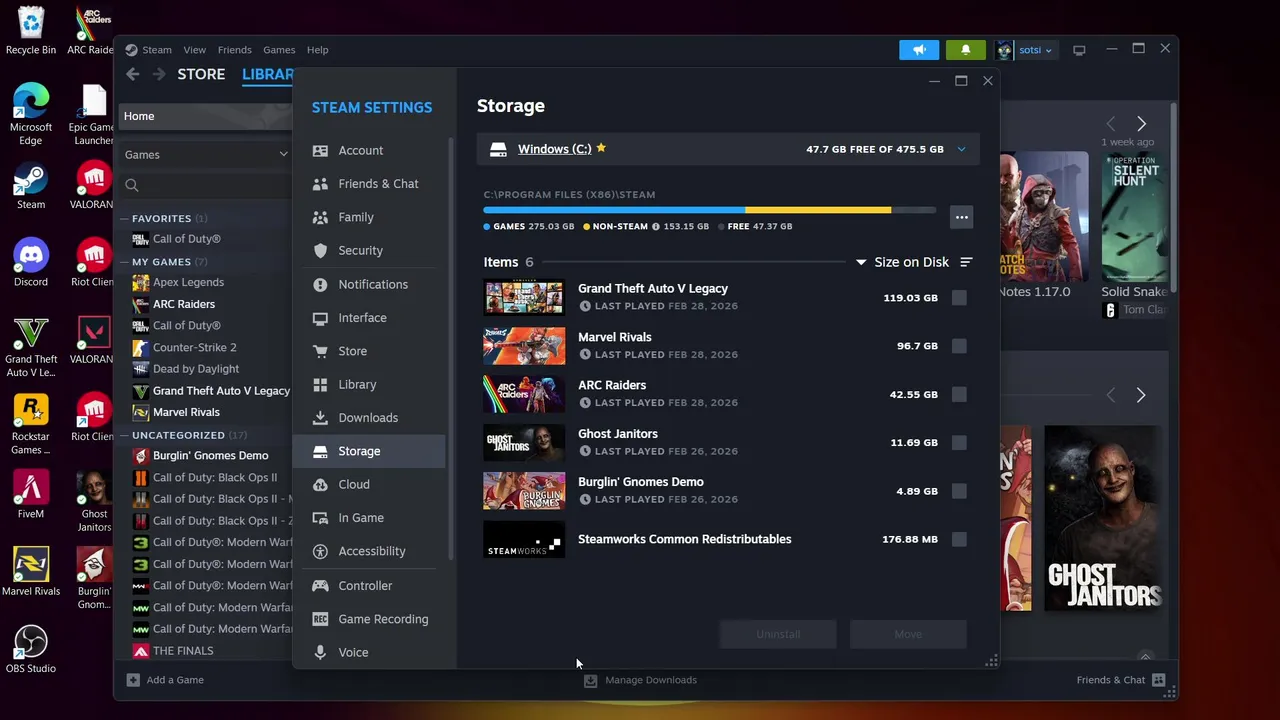This screenshot has height=720, width=1280.
Task: Click Manage Downloads link
Action: click(641, 680)
